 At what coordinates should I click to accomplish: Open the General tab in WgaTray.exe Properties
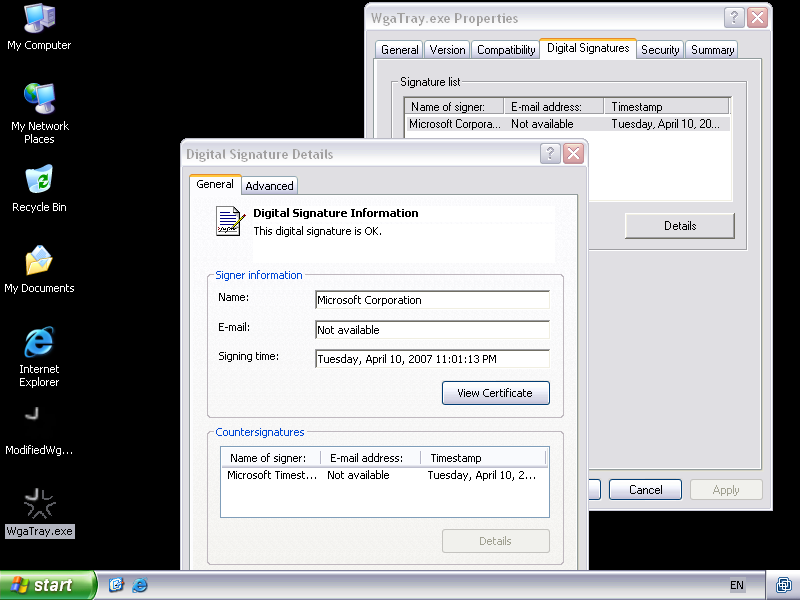pos(399,49)
